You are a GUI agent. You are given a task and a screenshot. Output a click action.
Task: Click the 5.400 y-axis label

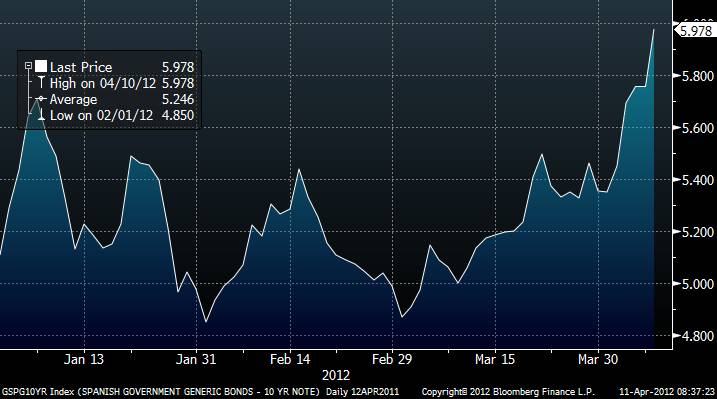(697, 180)
